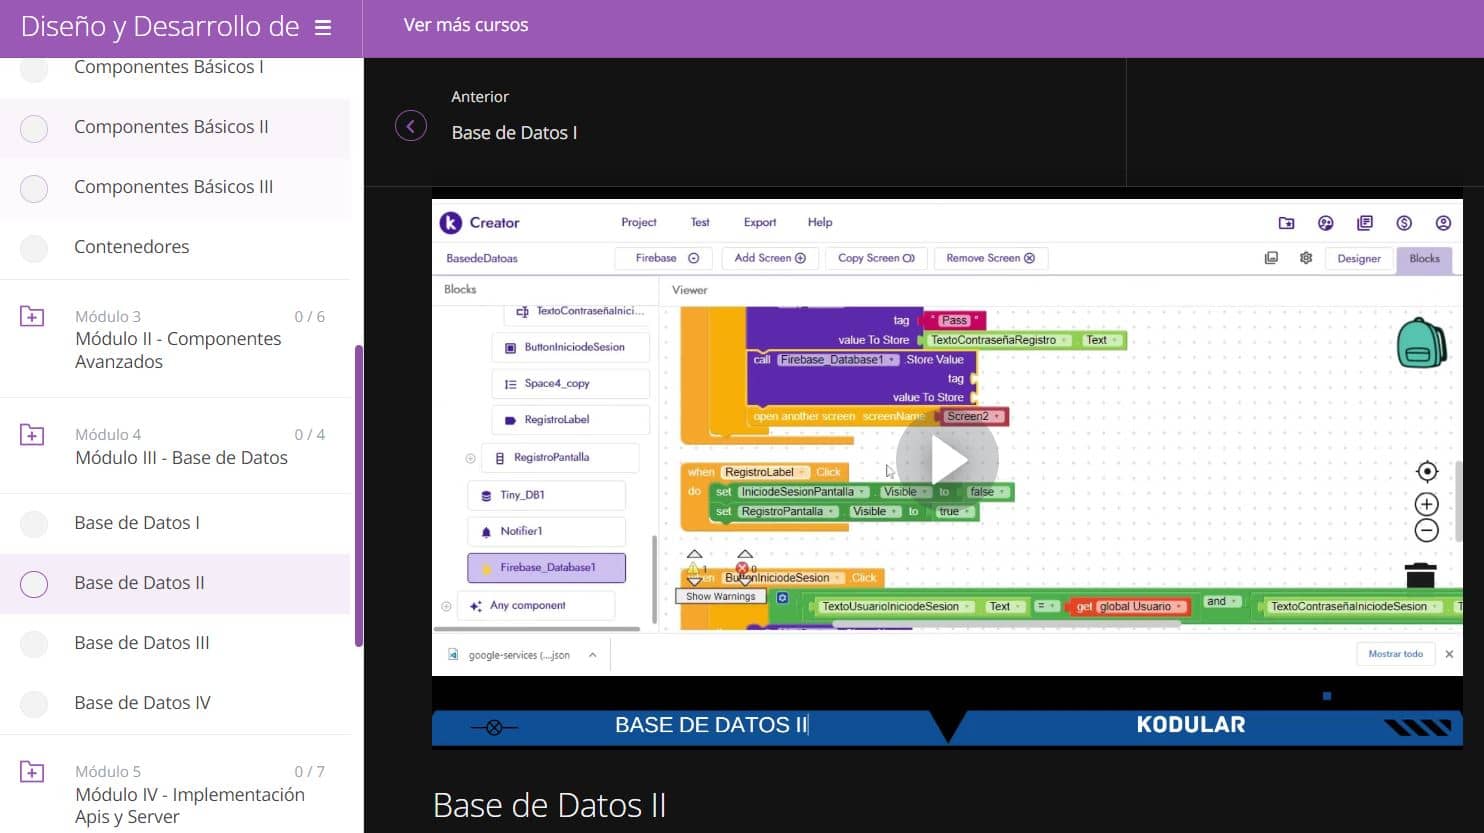Mark Base de Datos II lesson circle
Image resolution: width=1484 pixels, height=833 pixels.
coord(34,584)
